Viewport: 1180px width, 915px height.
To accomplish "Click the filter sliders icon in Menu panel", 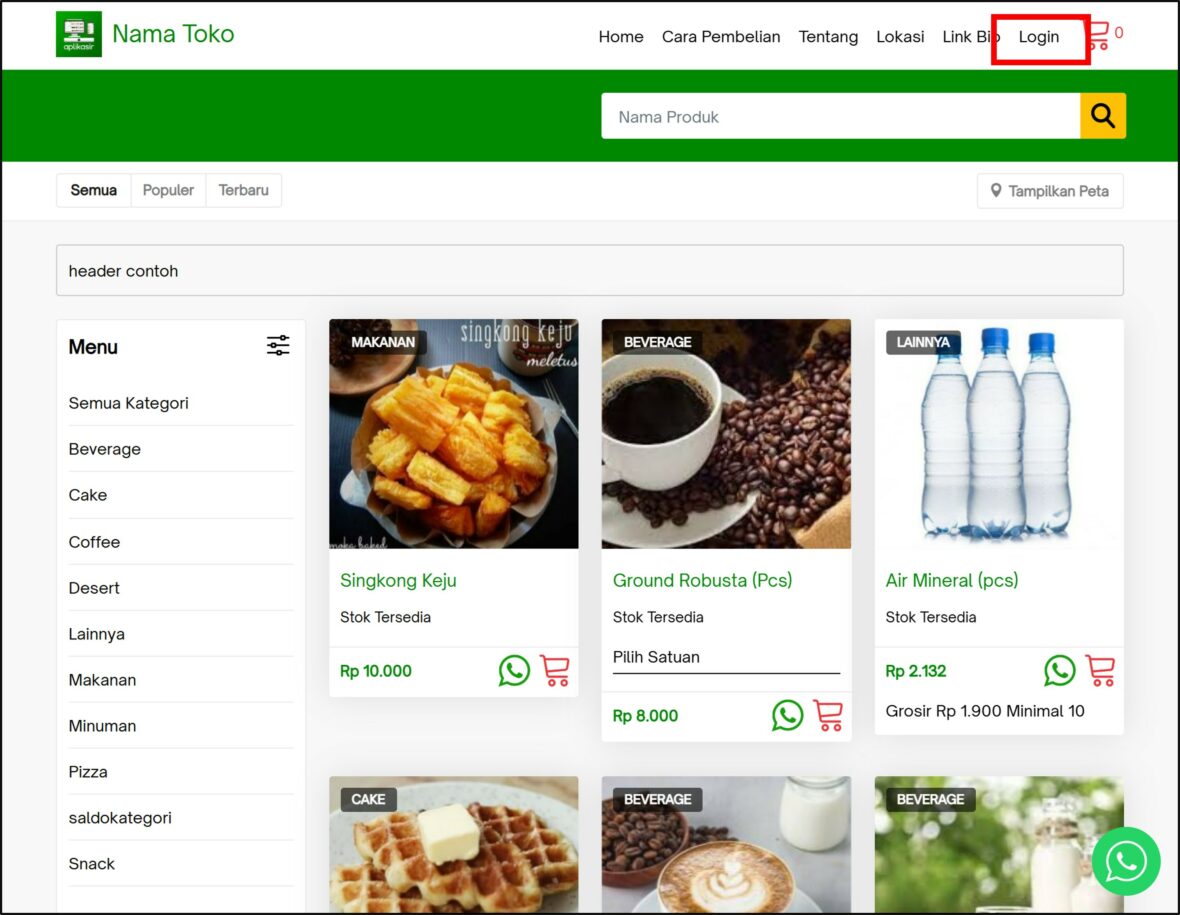I will pyautogui.click(x=278, y=344).
